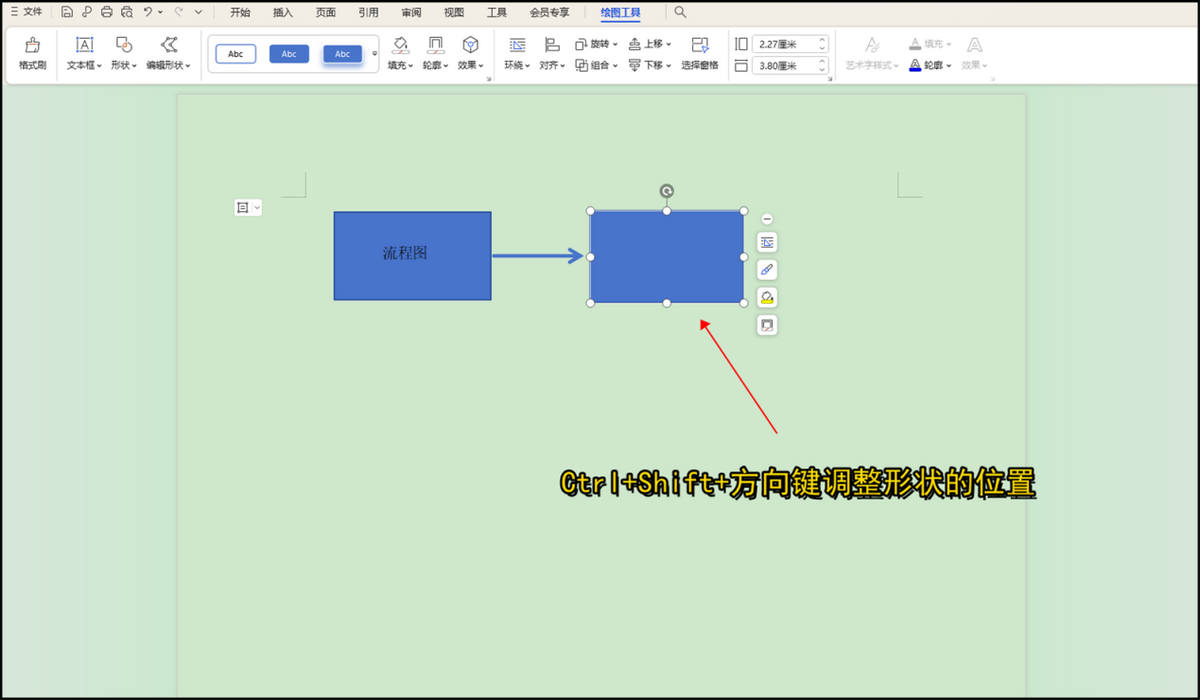Click the 环绕 text wrap icon
This screenshot has width=1200, height=700.
pyautogui.click(x=517, y=45)
